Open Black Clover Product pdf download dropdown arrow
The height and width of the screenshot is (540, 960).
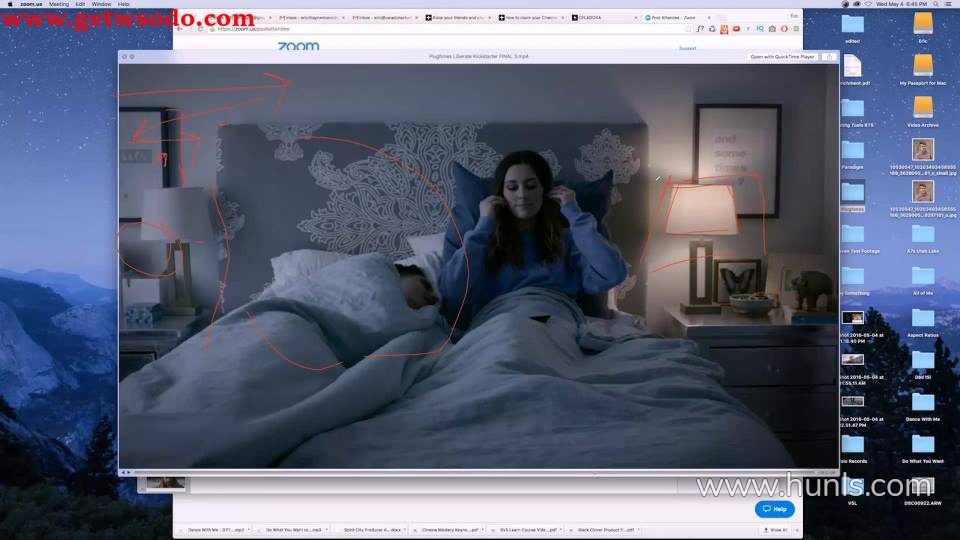click(x=639, y=530)
